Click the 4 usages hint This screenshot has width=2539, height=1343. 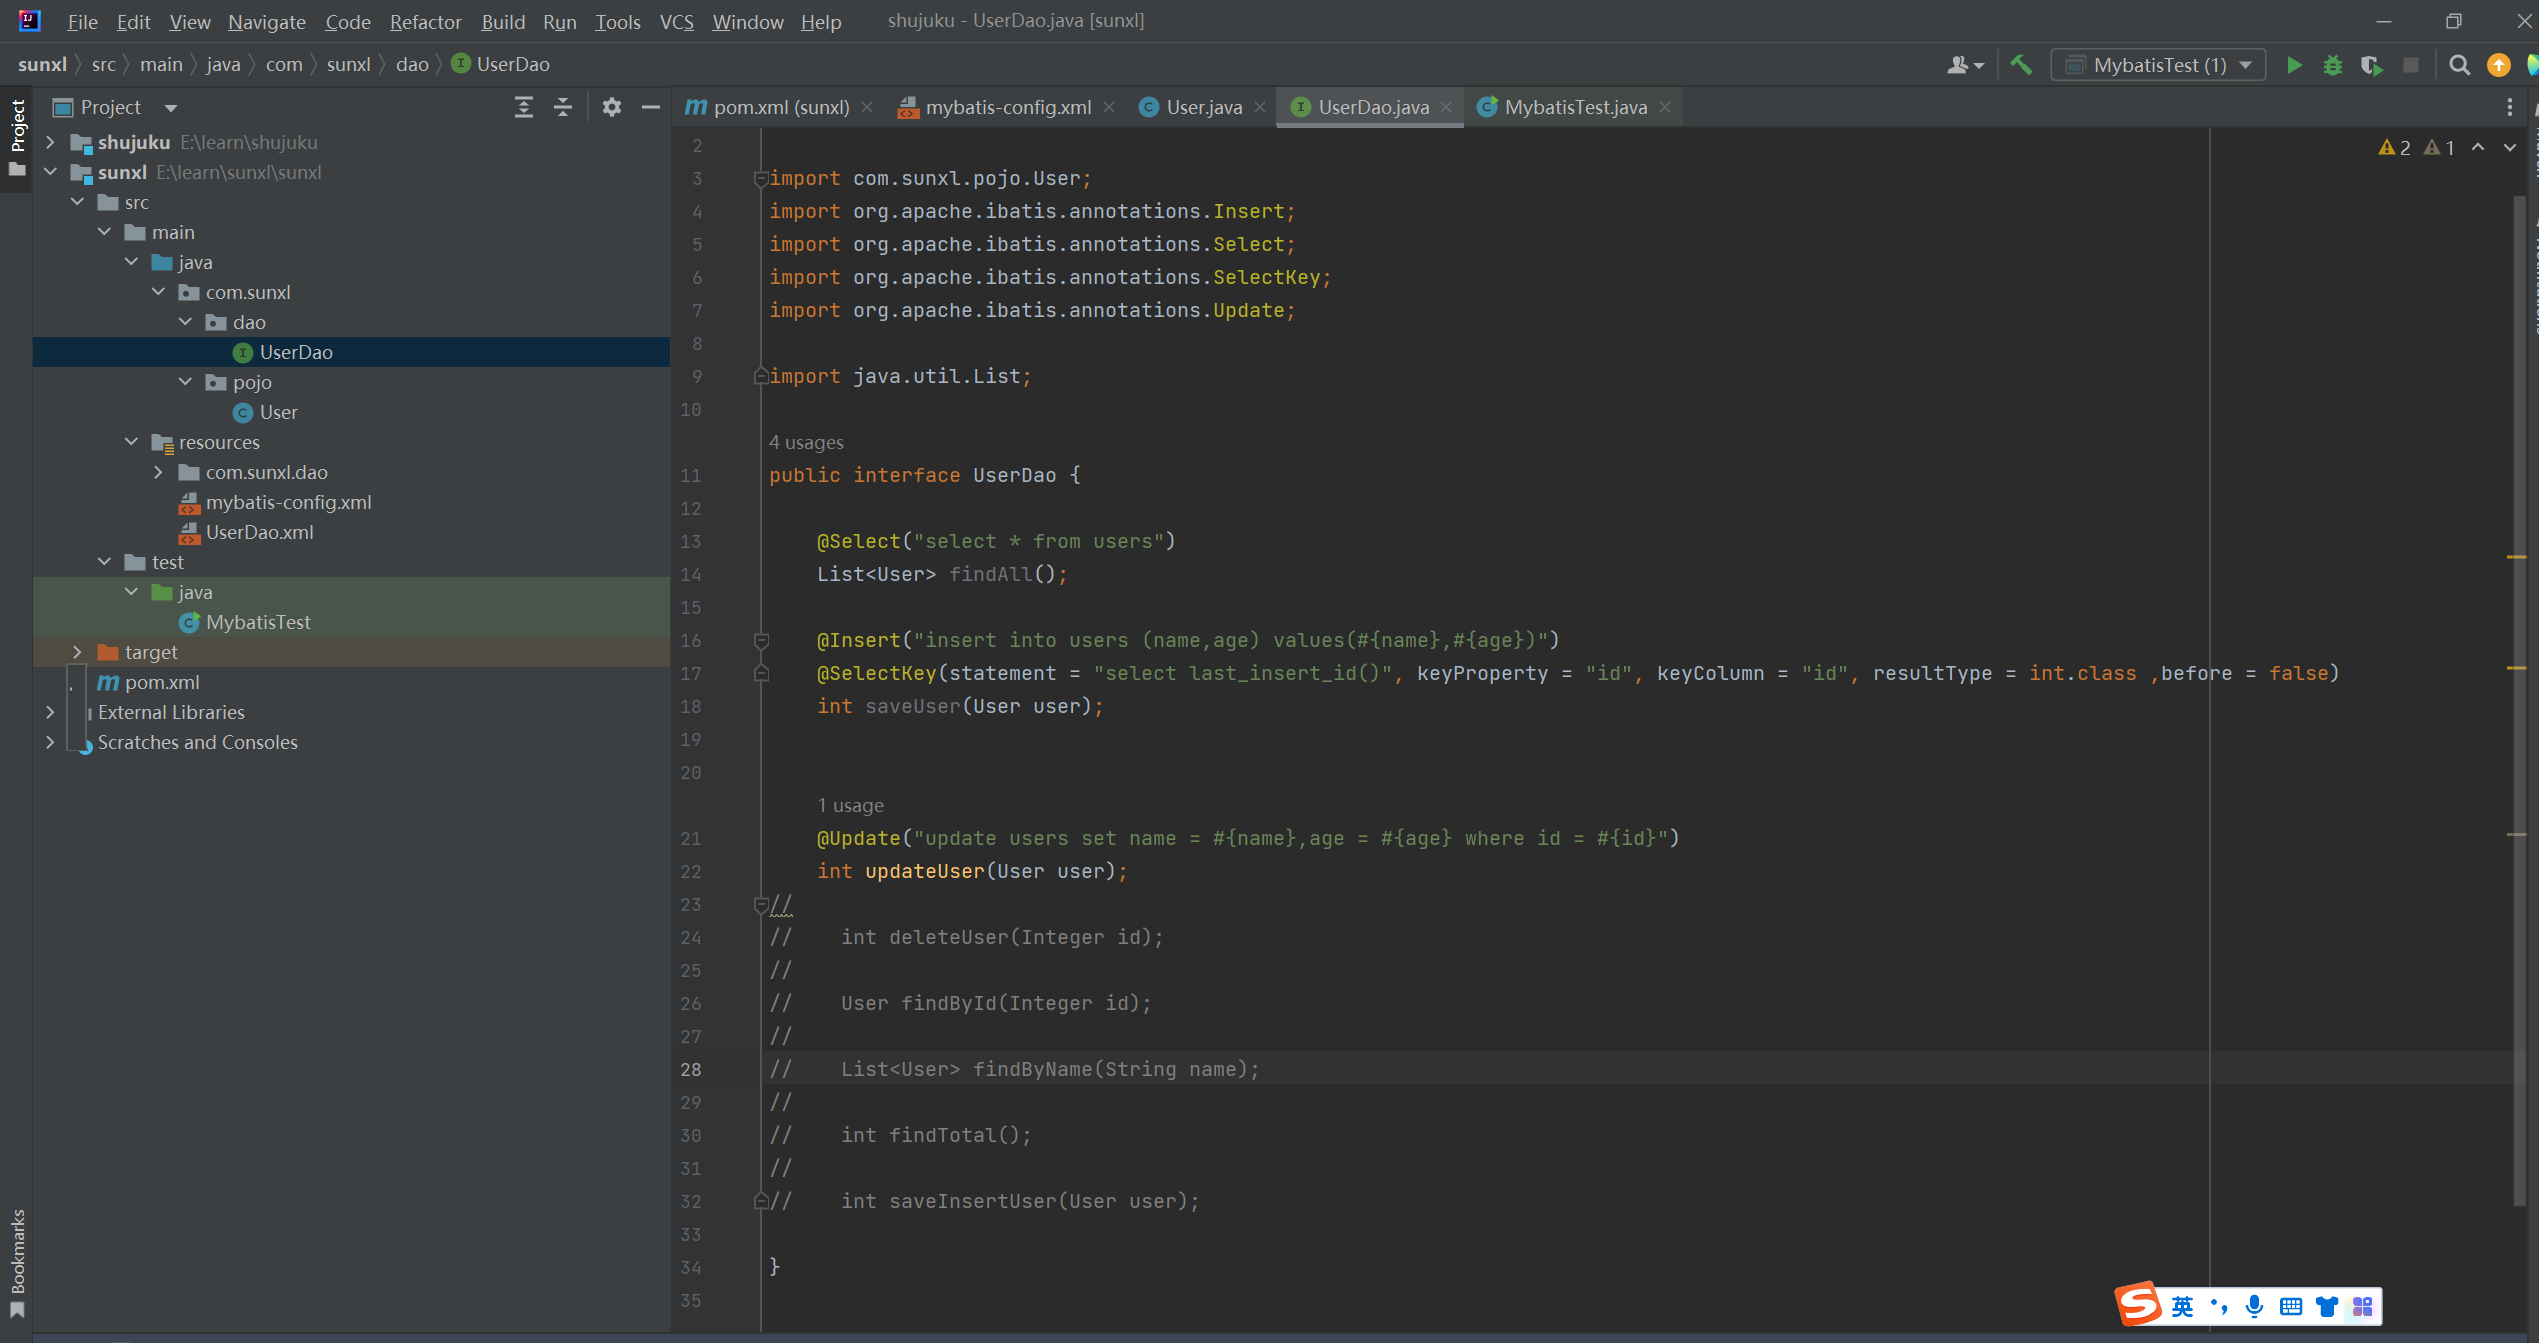(x=806, y=442)
